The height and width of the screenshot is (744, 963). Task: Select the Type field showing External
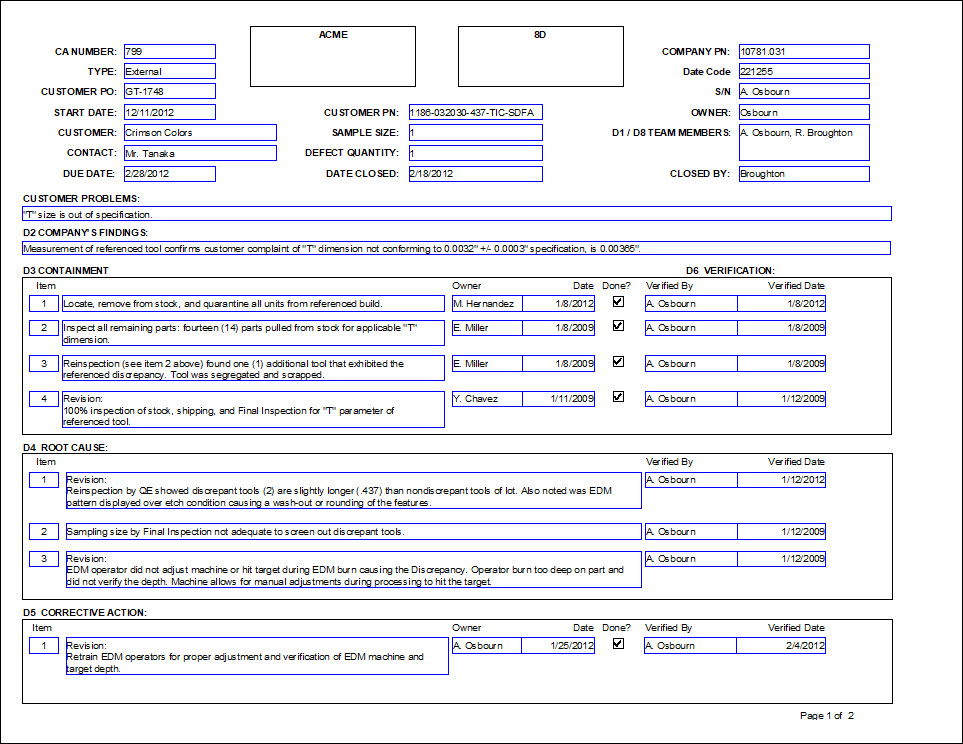click(169, 72)
